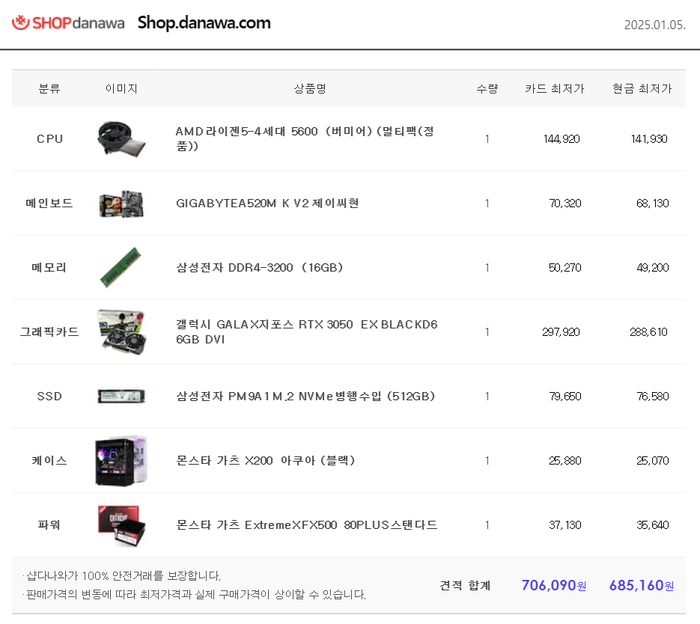The width and height of the screenshot is (700, 624).
Task: Open the Shop.danawa.com link text
Action: [204, 23]
